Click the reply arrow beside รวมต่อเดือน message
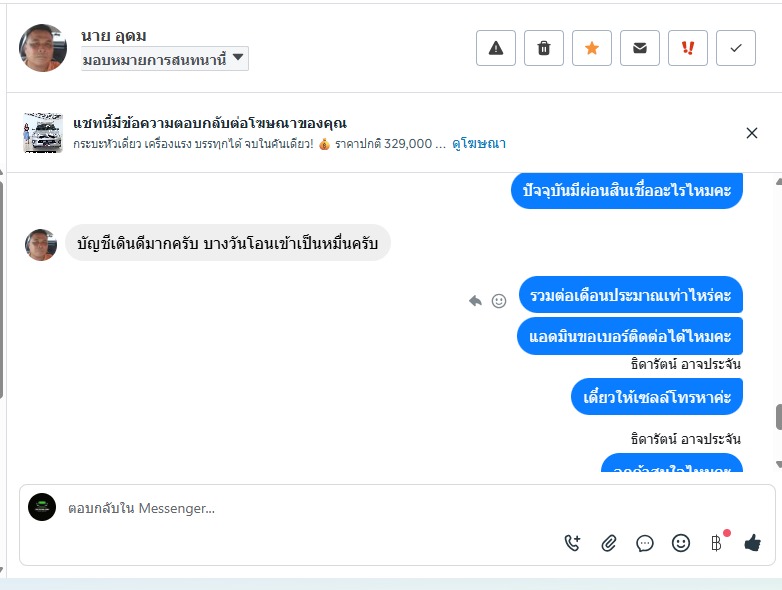 tap(476, 300)
